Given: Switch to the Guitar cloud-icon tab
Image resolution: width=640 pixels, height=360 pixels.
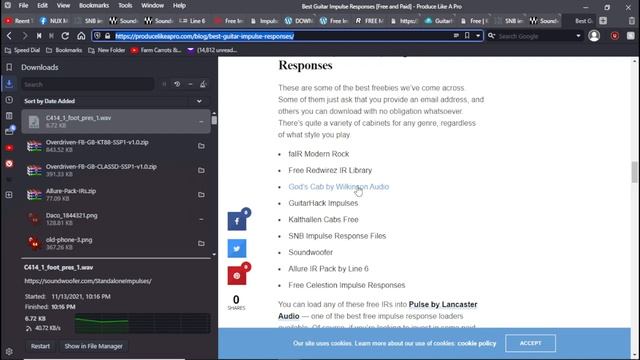Looking at the screenshot, I should [x=439, y=21].
